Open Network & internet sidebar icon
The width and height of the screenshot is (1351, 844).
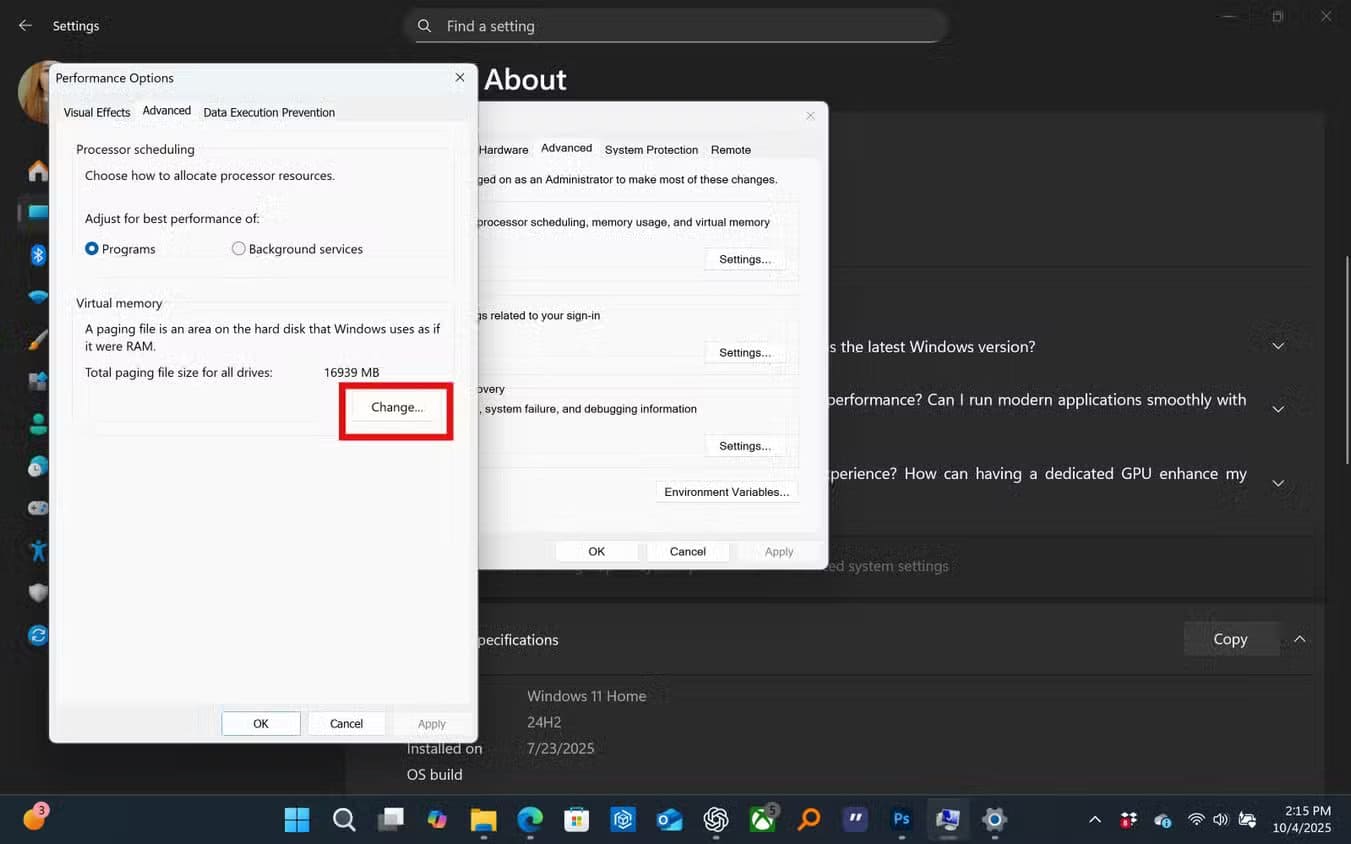38,297
